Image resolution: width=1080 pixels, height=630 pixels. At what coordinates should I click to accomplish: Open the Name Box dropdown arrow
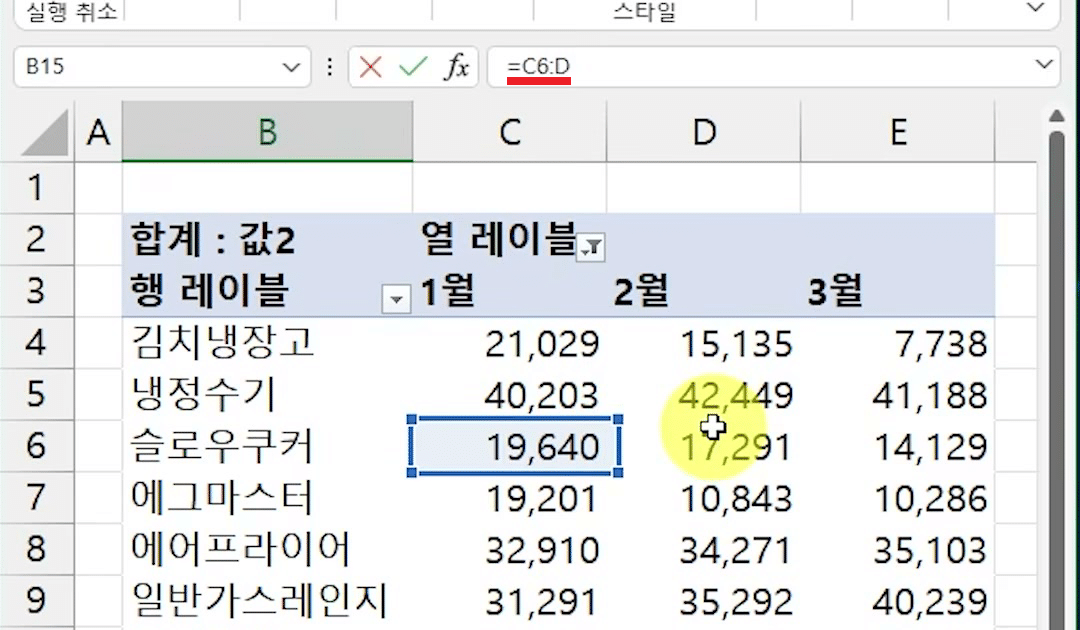[291, 67]
